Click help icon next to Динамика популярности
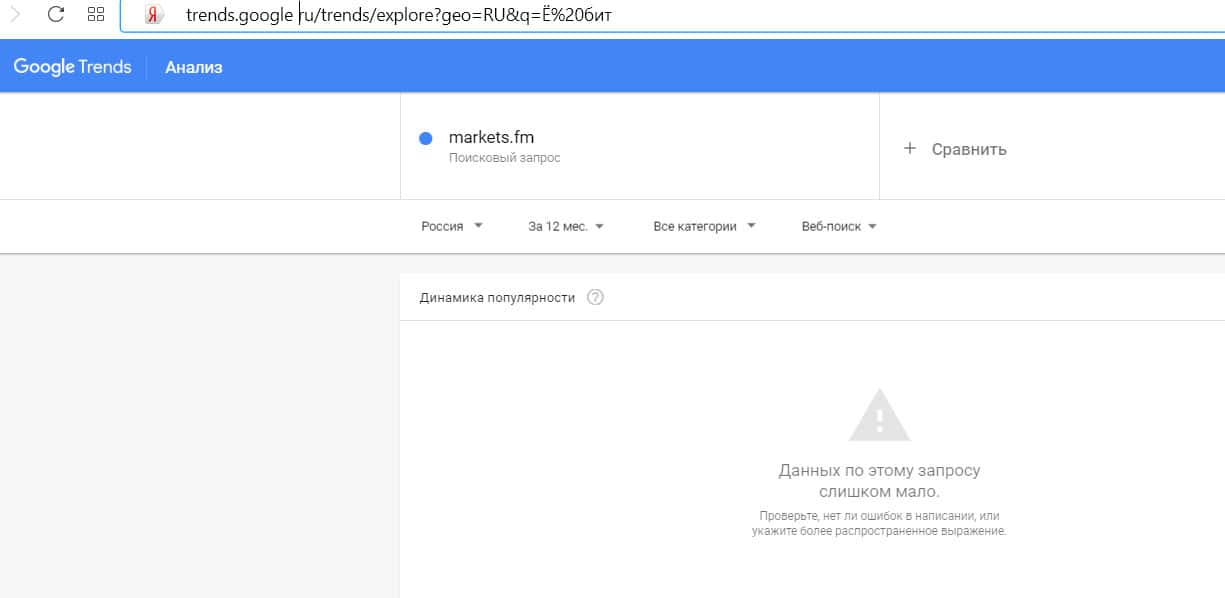1225x598 pixels. [x=595, y=297]
